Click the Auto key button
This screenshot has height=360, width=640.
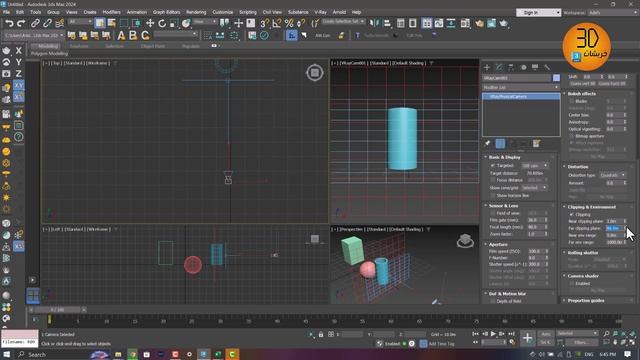click(x=546, y=334)
